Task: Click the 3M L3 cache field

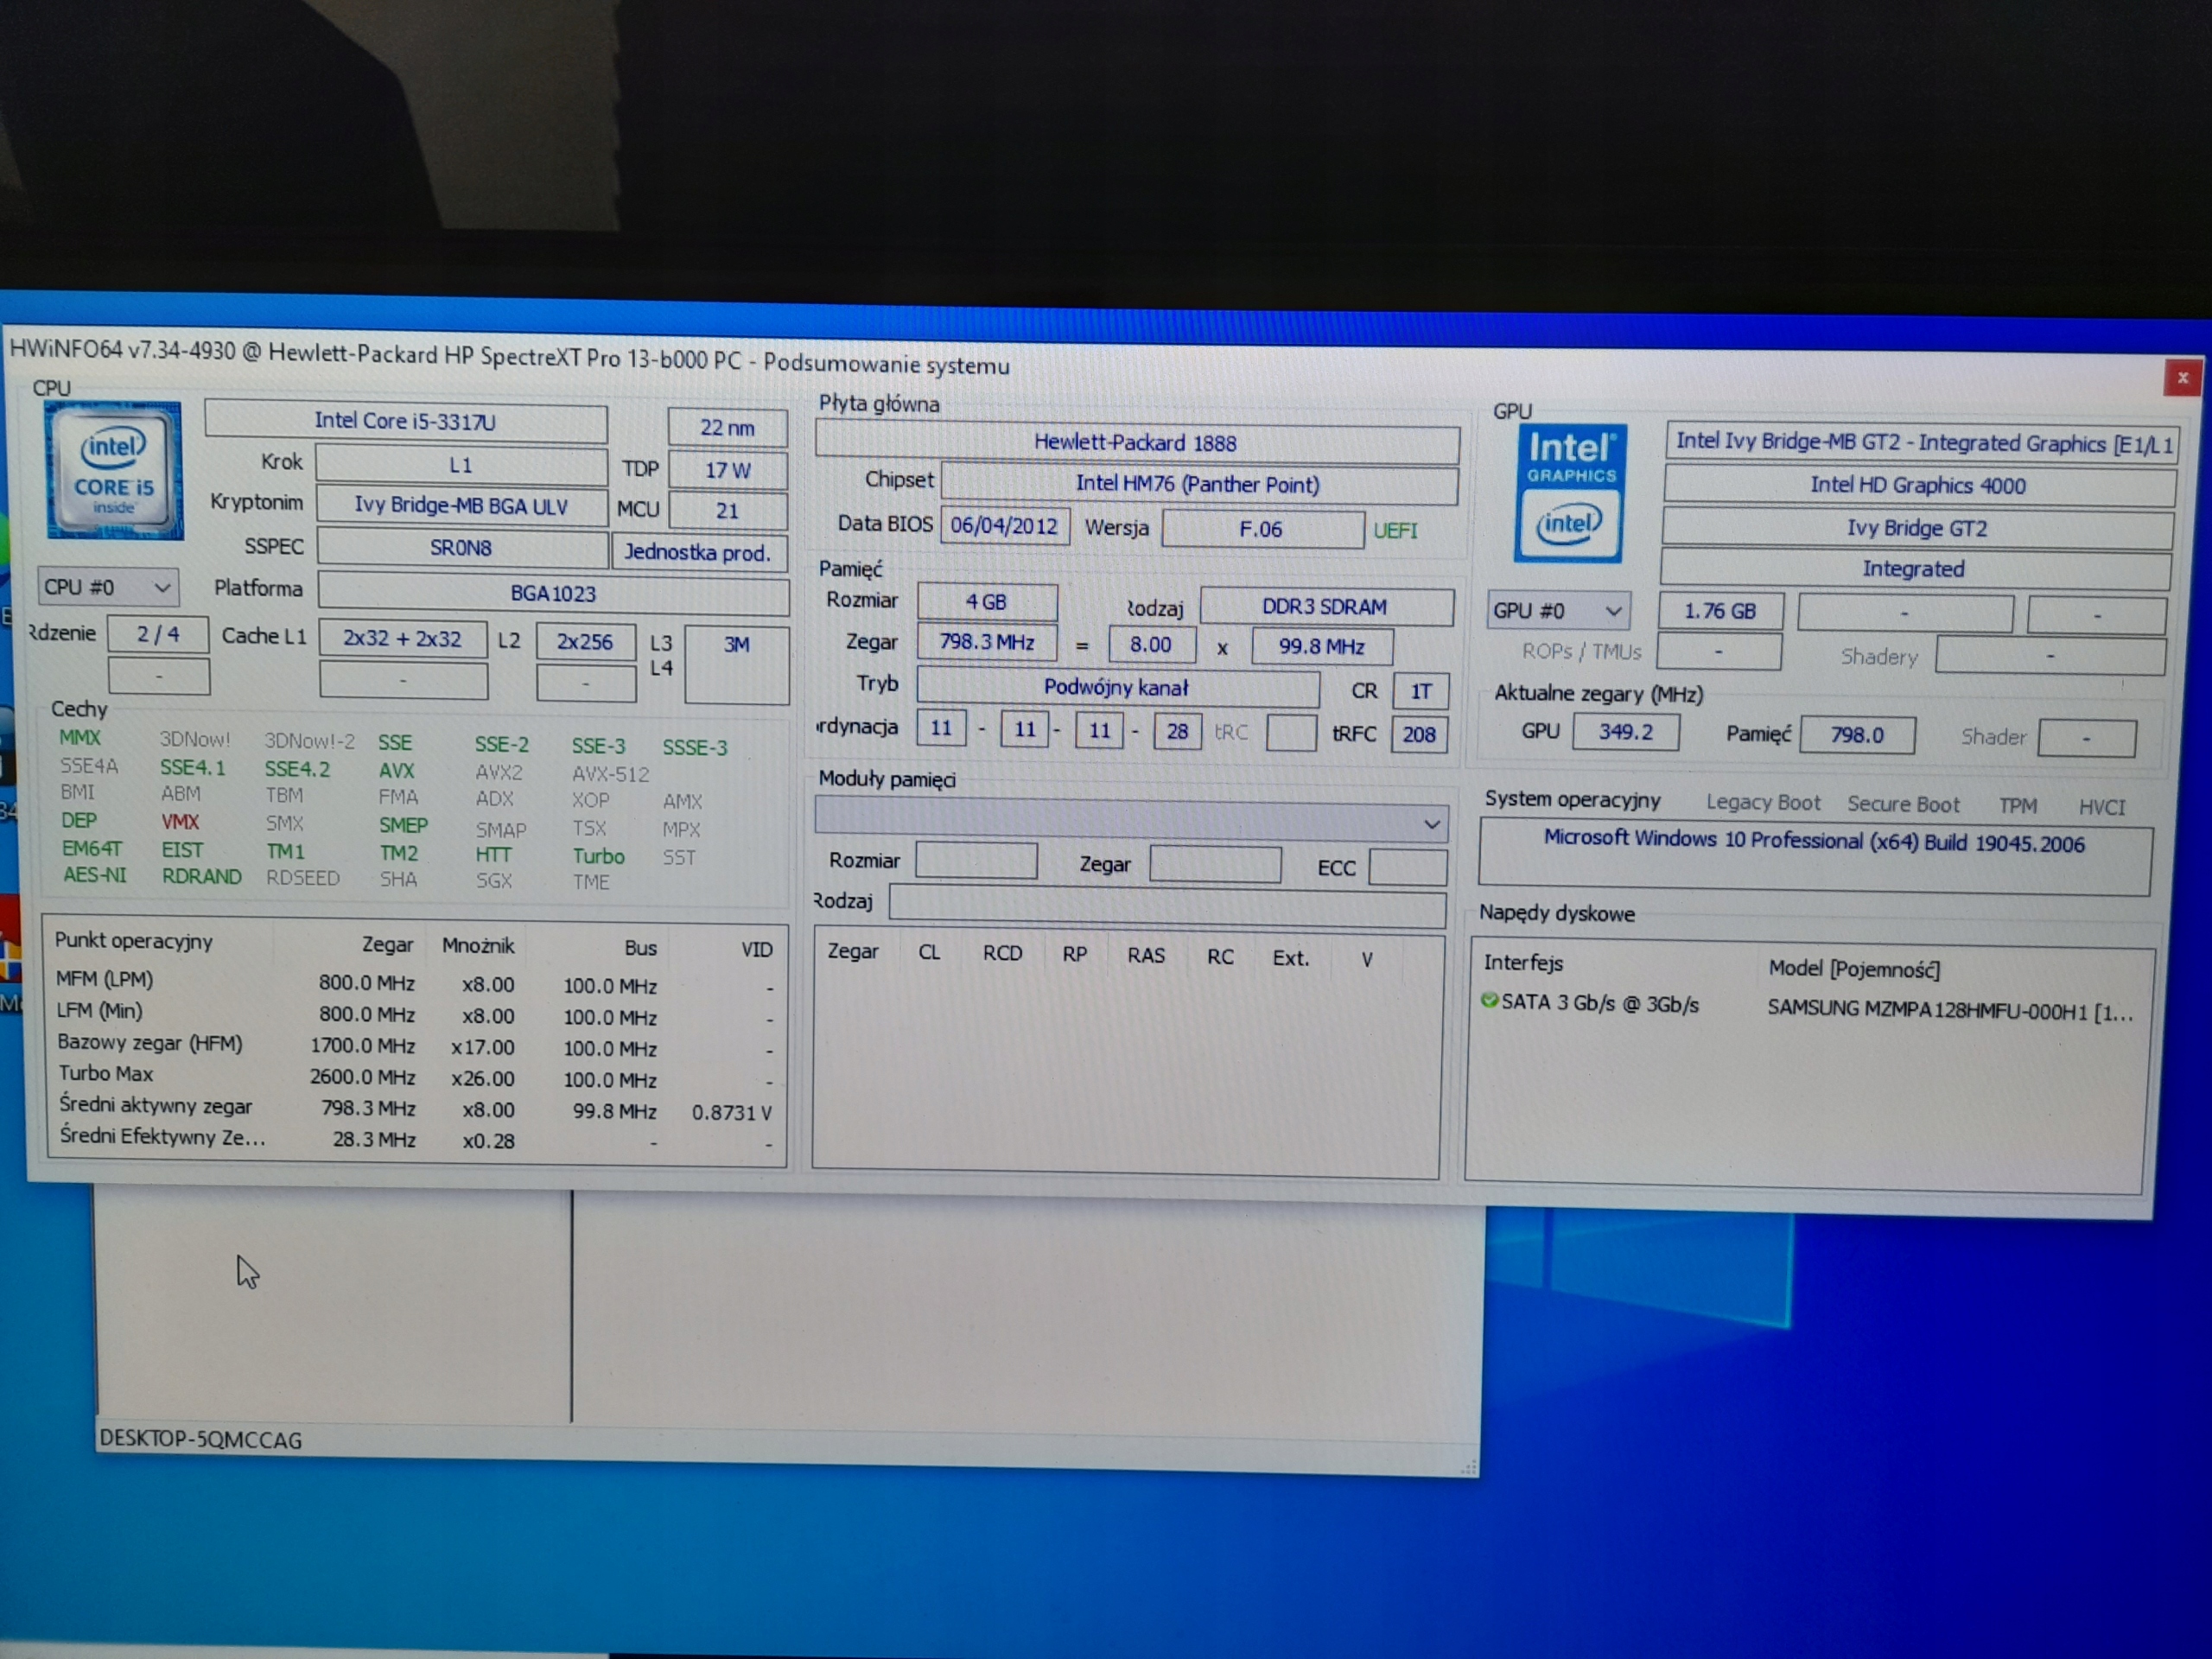Action: [x=737, y=665]
